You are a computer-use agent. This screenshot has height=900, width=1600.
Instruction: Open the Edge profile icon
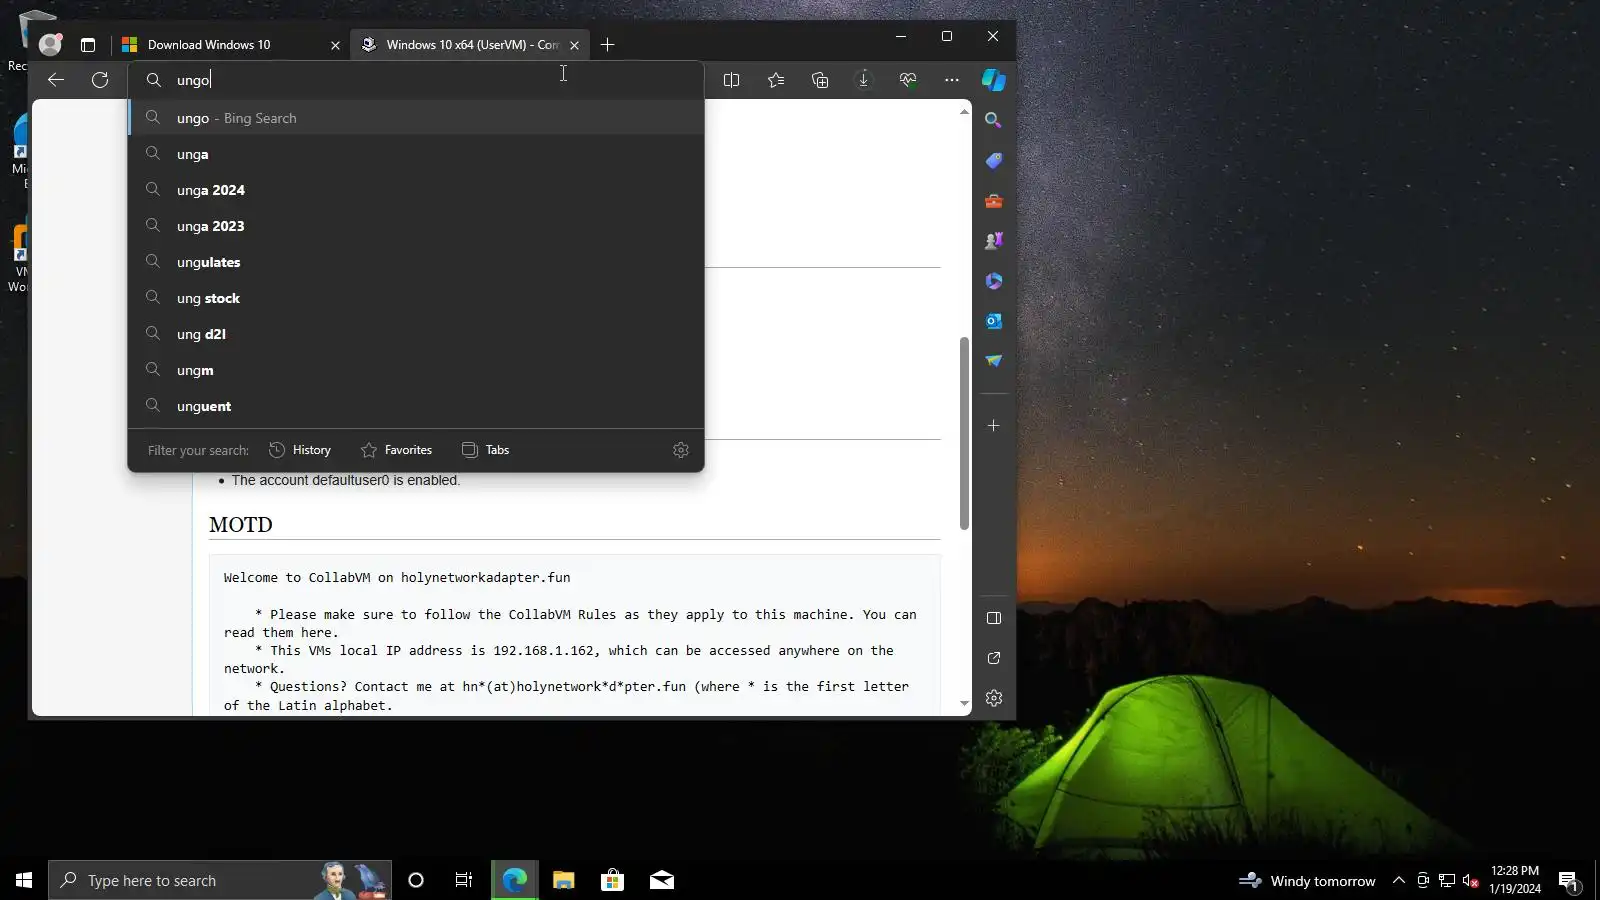tap(50, 44)
